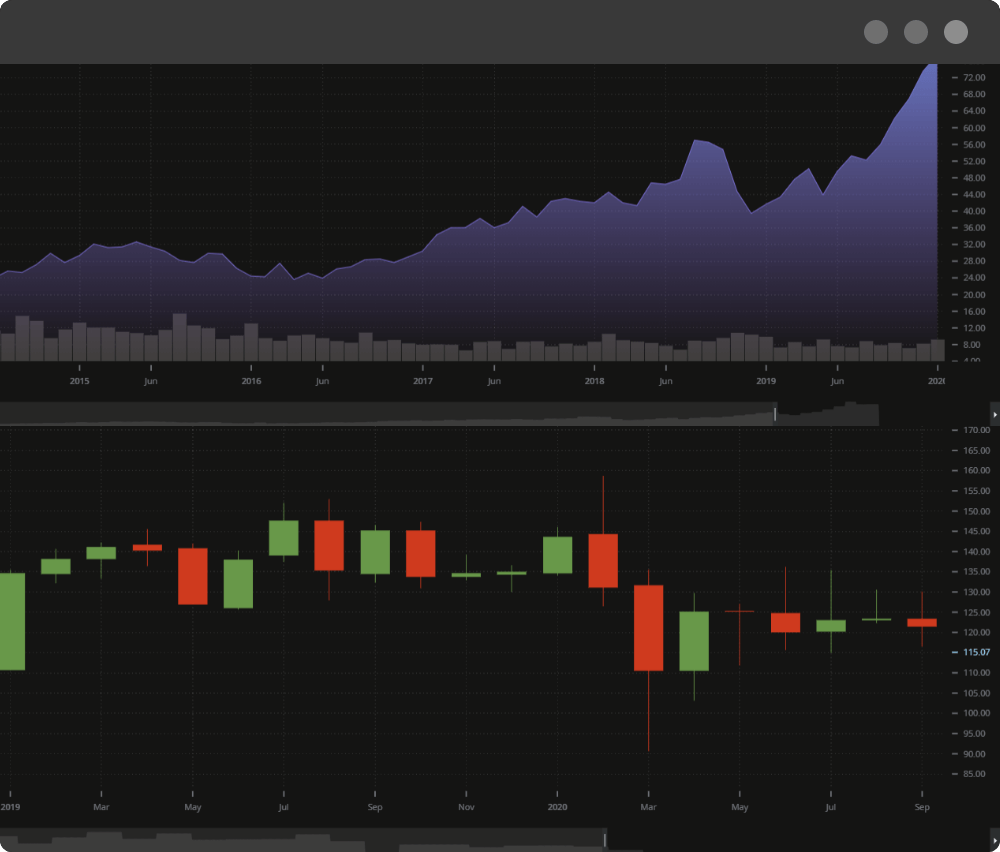
Task: Click the leftmost window control dot
Action: 876,32
